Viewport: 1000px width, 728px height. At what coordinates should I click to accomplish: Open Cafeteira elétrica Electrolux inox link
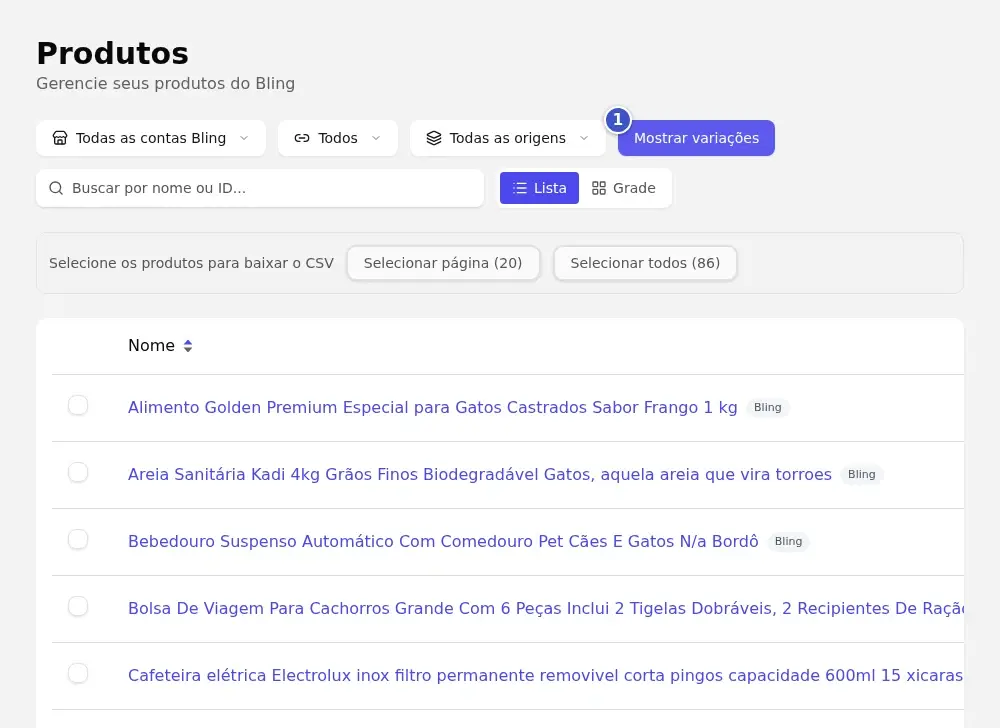546,675
